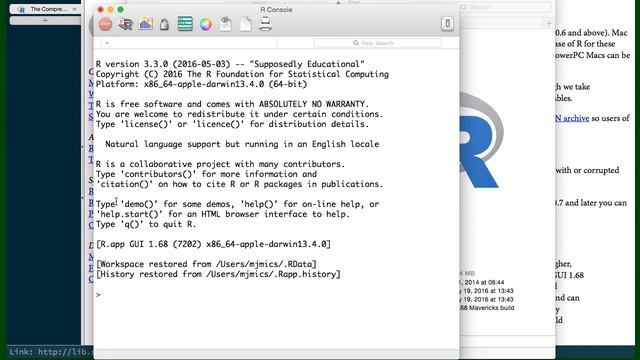This screenshot has height=360, width=640.
Task: Click the 'Workspace restored from' line
Action: pyautogui.click(x=206, y=264)
